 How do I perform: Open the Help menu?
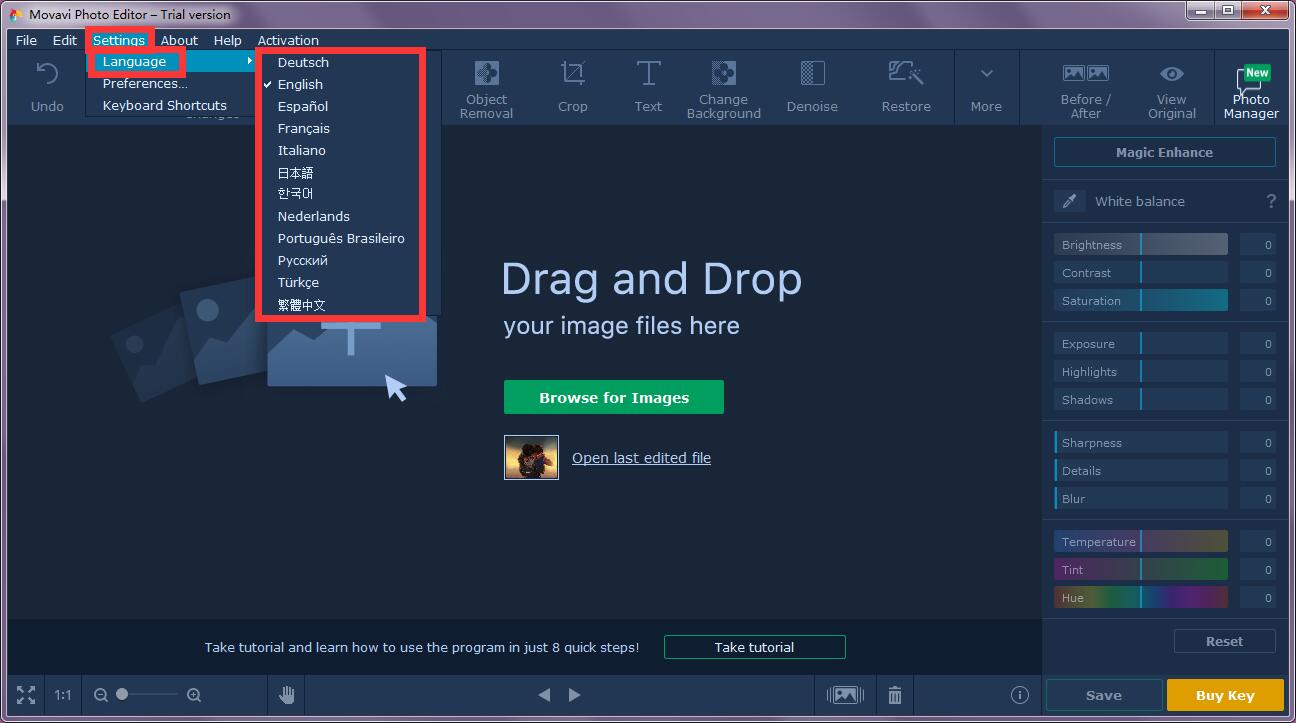click(x=228, y=40)
